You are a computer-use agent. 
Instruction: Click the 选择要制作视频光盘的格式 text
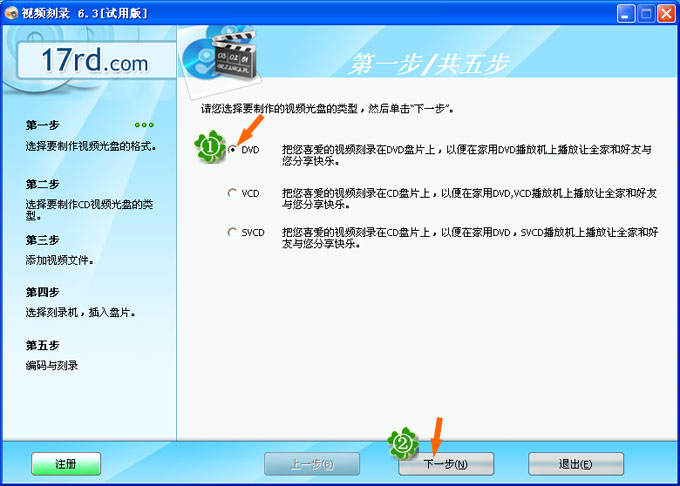pos(91,147)
